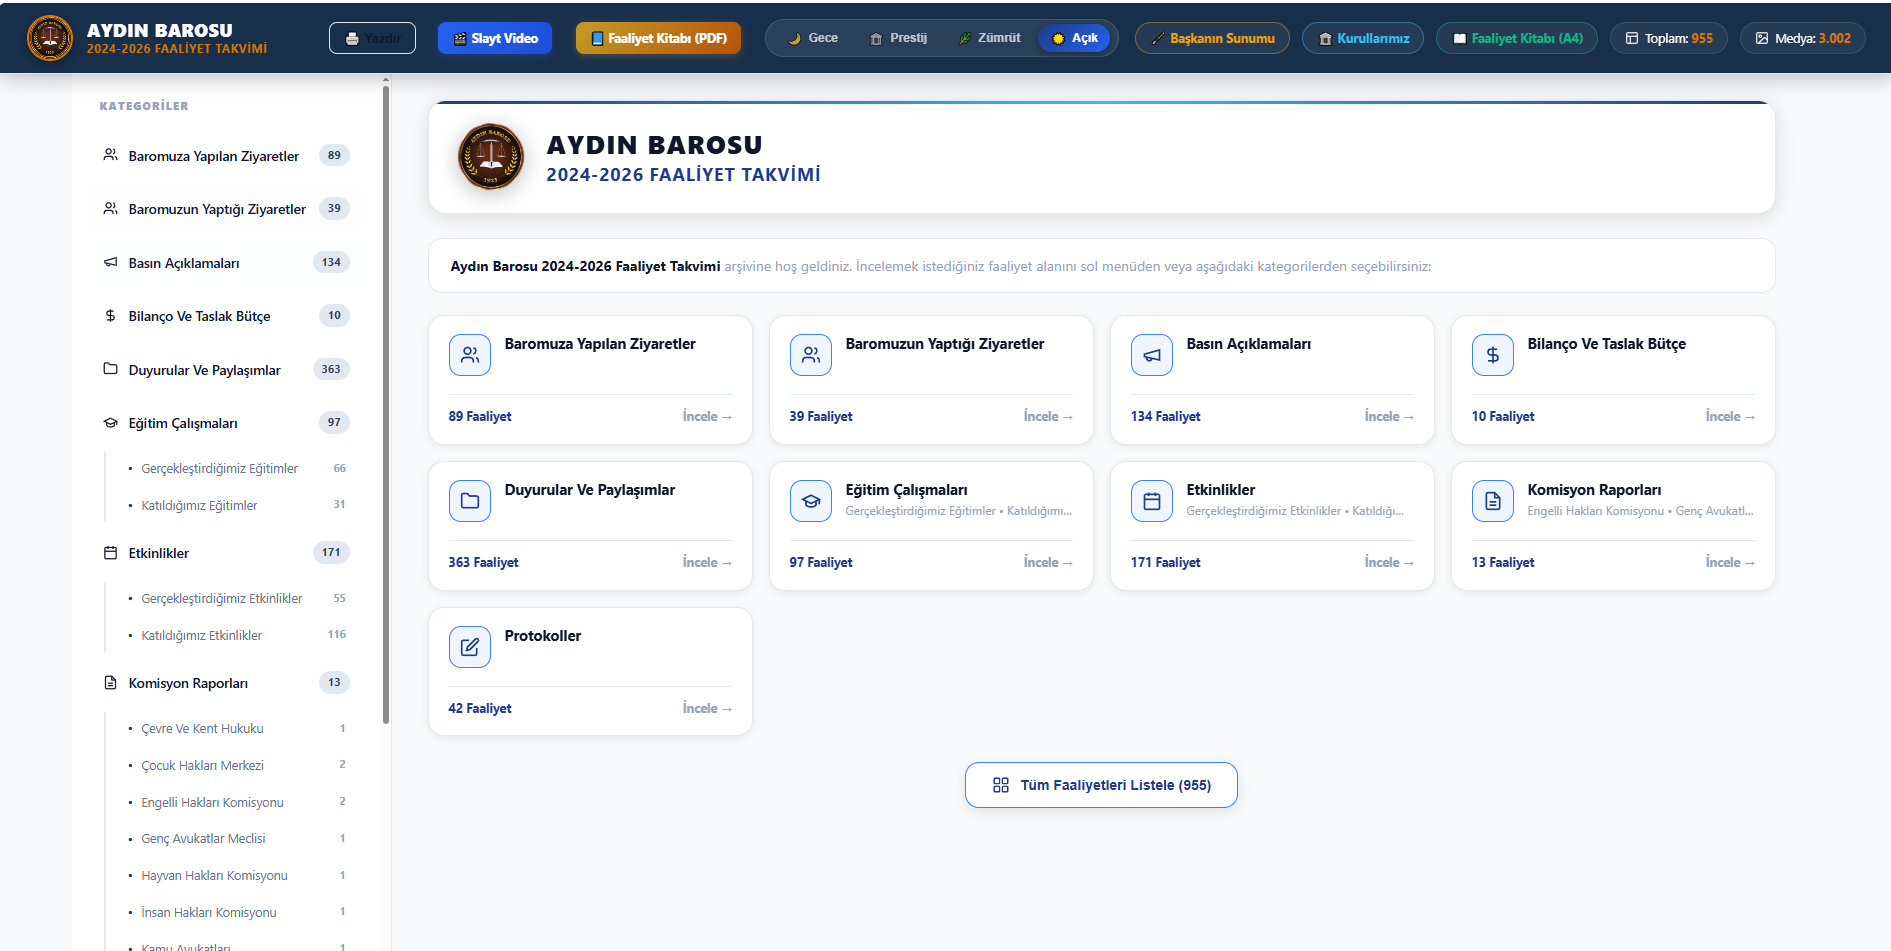
Task: Click the Bilanço Ve Taslak Bütçe dollar icon
Action: (x=1492, y=355)
